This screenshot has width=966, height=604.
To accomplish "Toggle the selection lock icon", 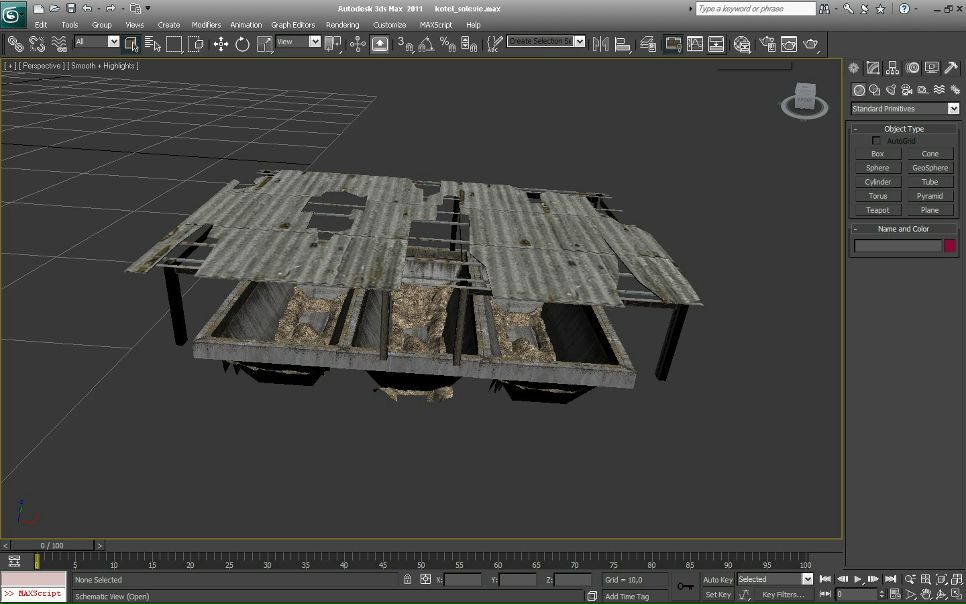I will coord(407,580).
